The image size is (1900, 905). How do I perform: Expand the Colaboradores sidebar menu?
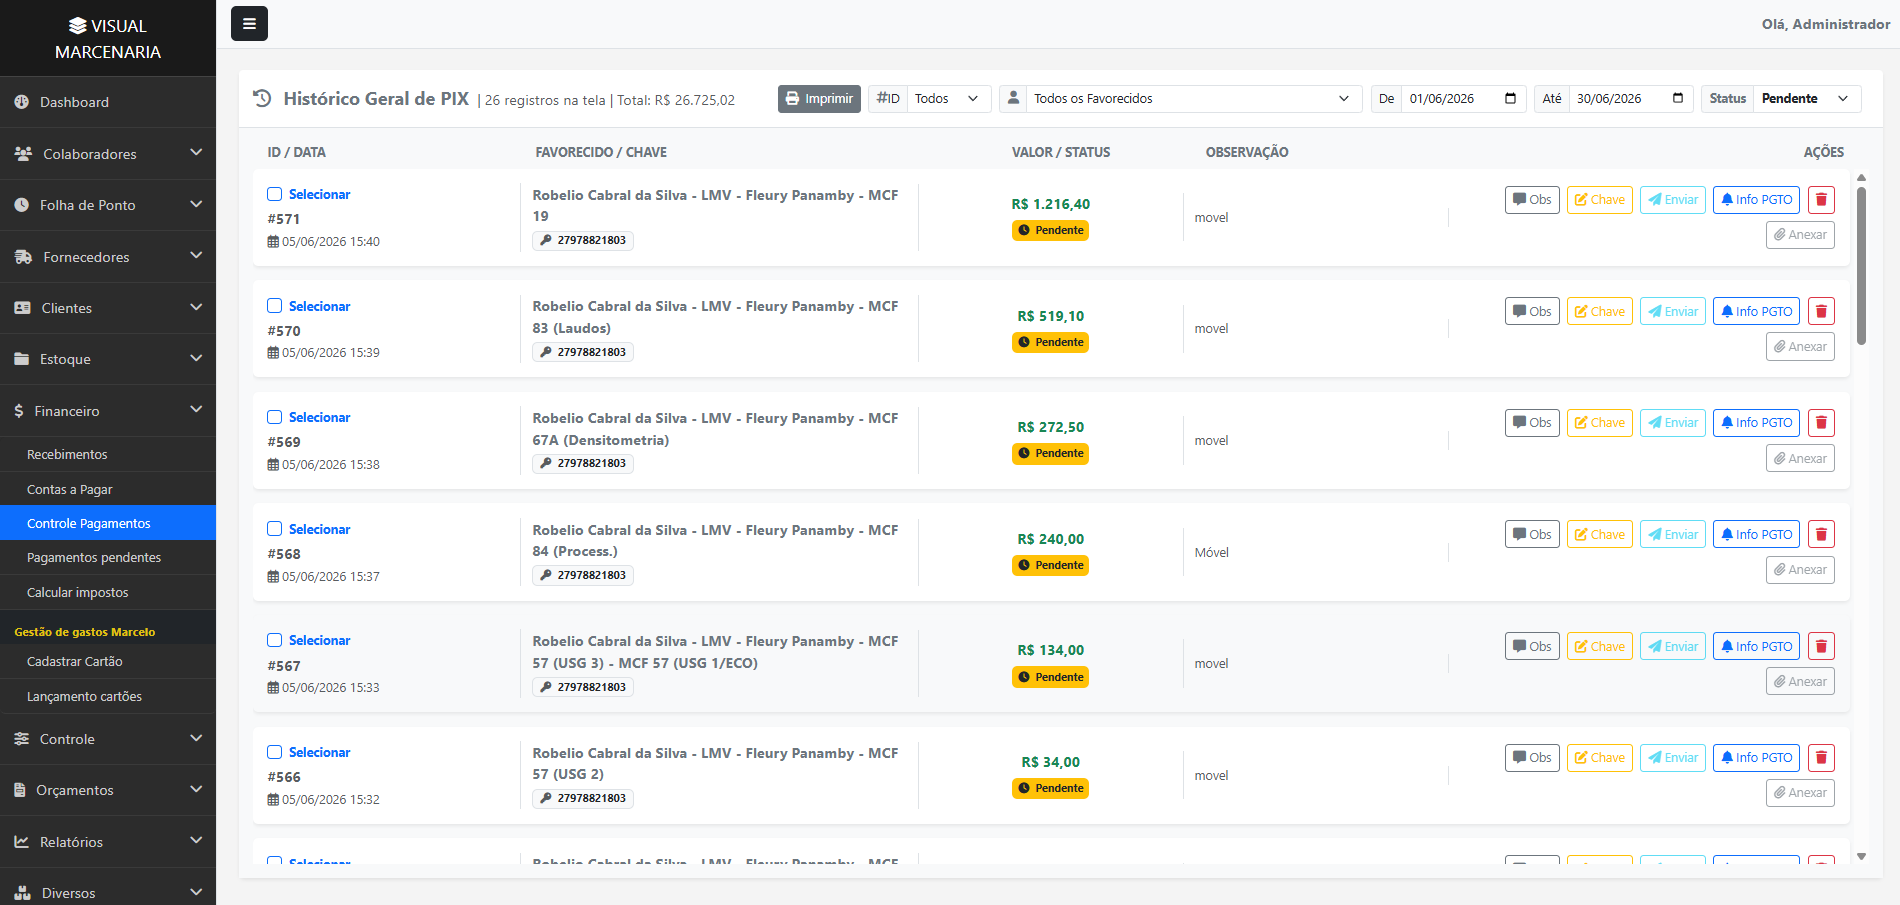pos(108,154)
